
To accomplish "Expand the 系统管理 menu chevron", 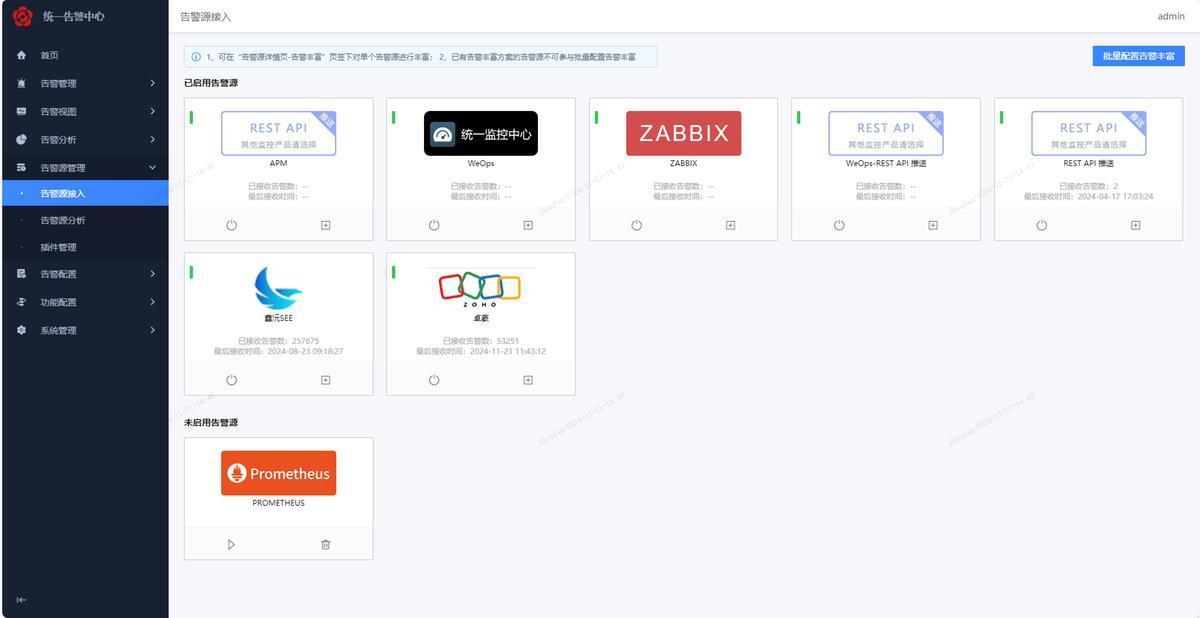I will tap(153, 330).
